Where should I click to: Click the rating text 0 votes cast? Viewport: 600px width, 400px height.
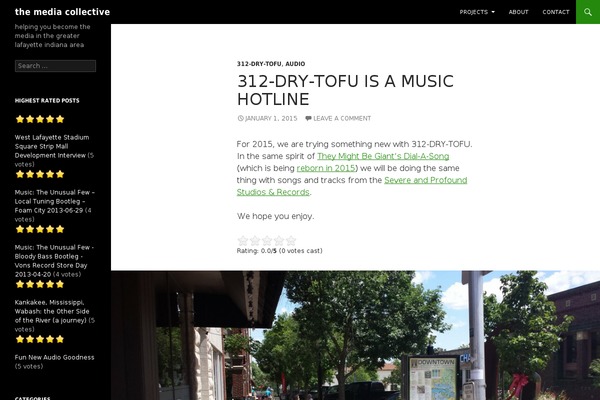pyautogui.click(x=301, y=251)
